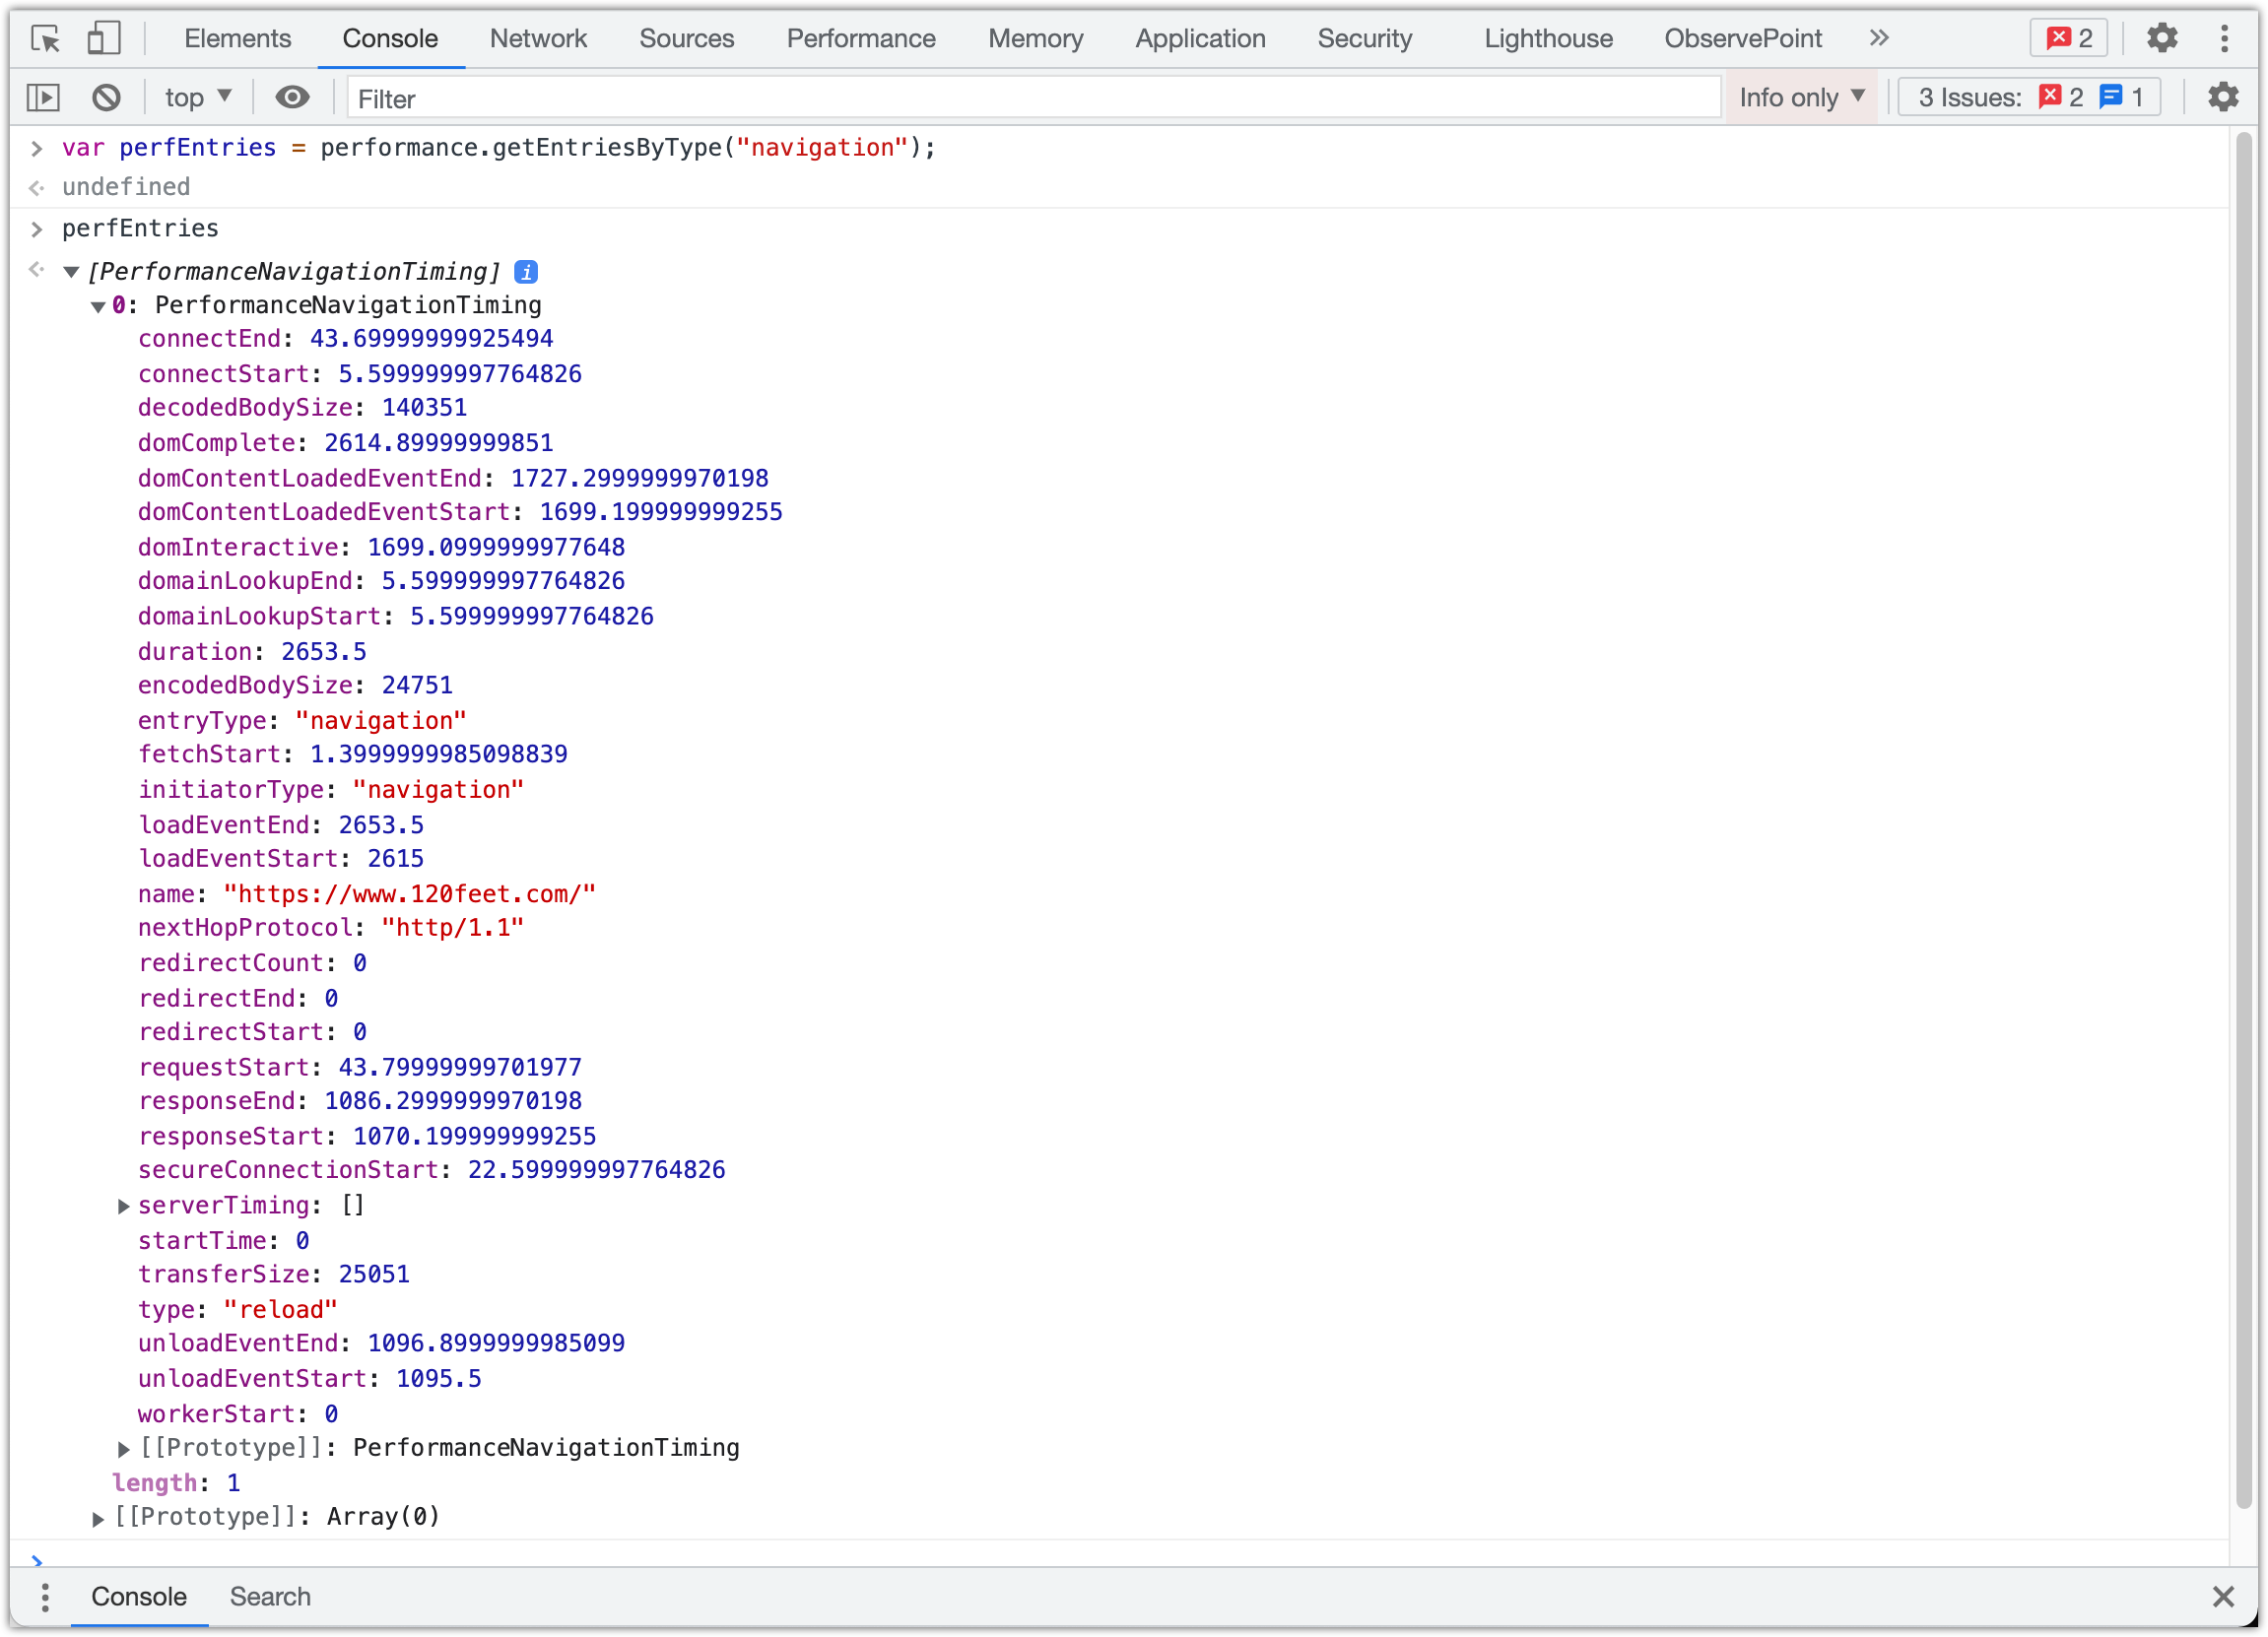Focus the console Filter input
The width and height of the screenshot is (2268, 1637).
1033,98
